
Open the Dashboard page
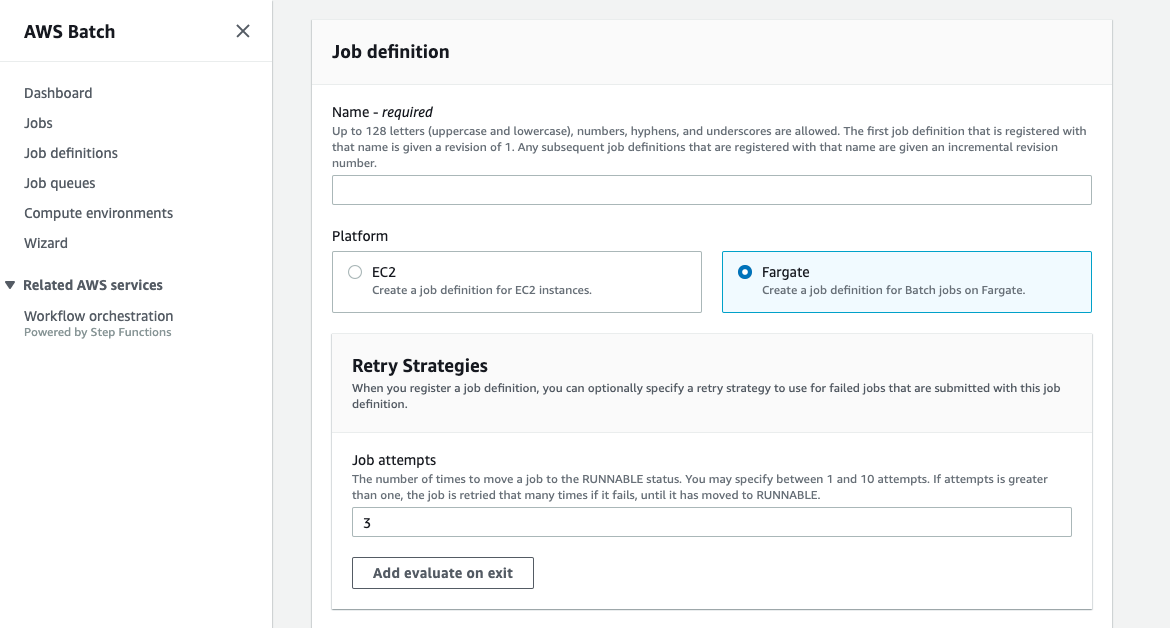58,93
